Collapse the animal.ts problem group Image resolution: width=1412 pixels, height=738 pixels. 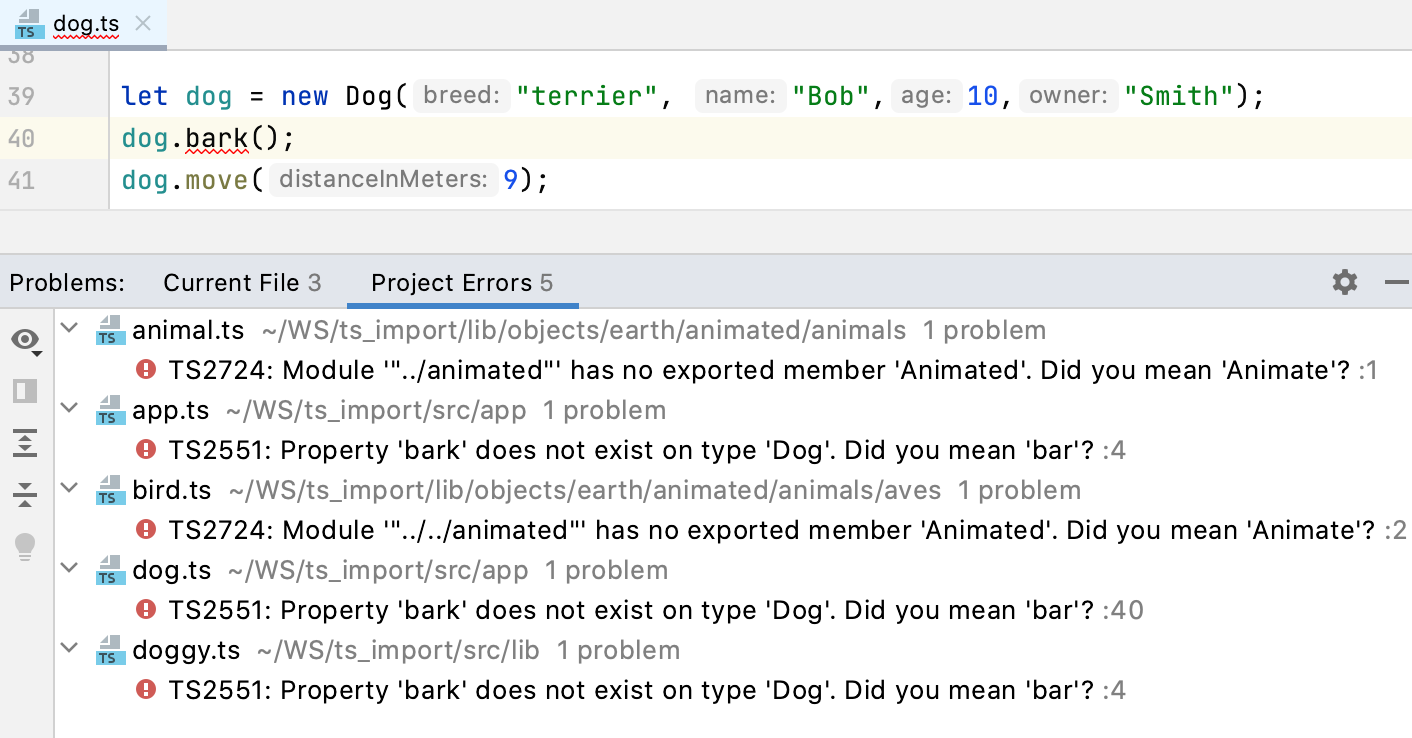68,327
